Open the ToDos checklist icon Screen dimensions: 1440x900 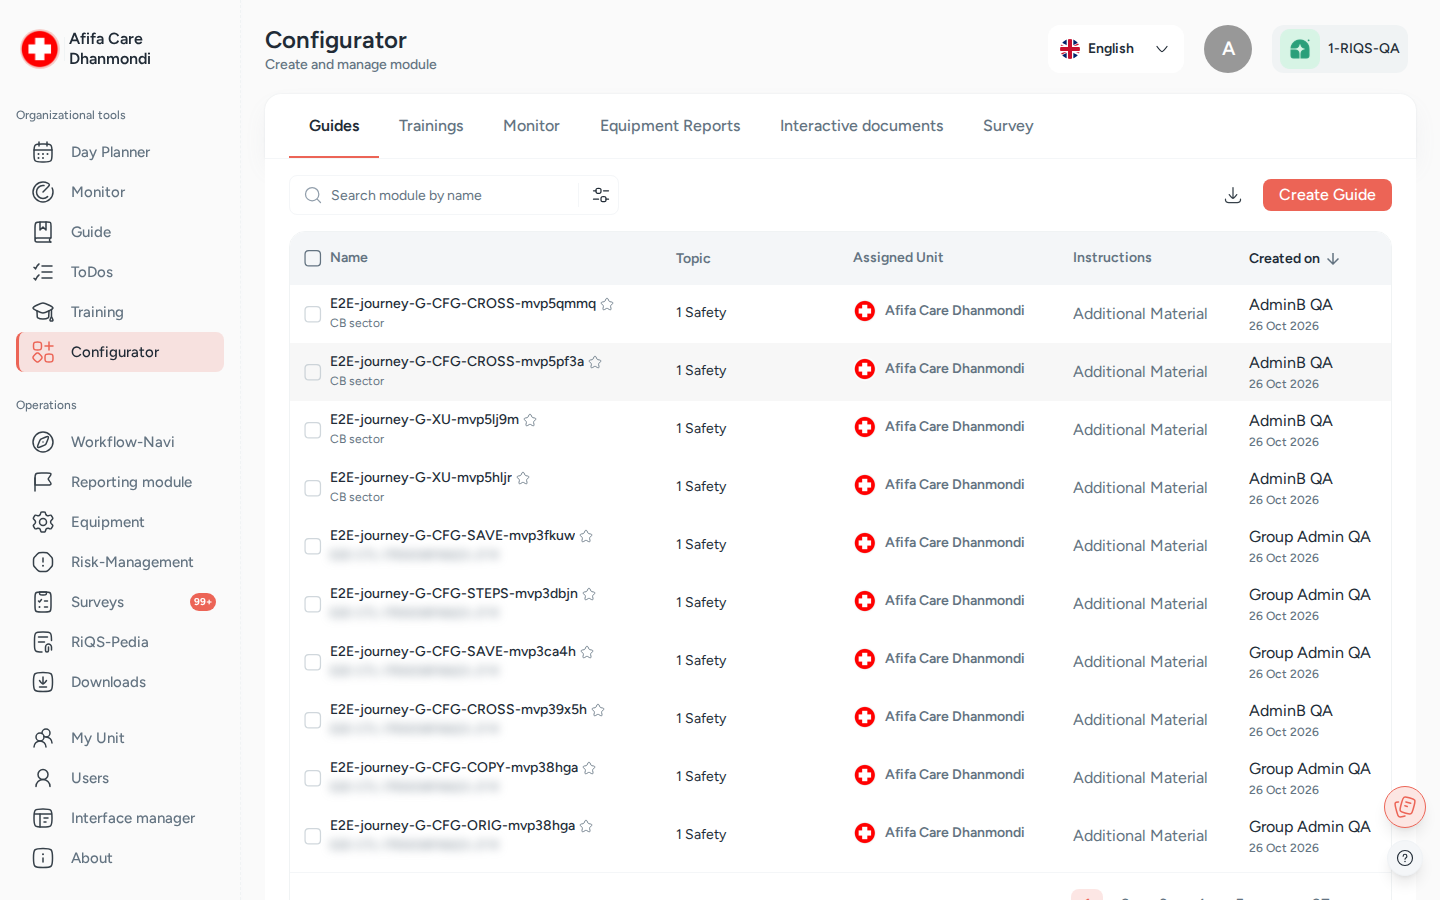[x=43, y=272]
